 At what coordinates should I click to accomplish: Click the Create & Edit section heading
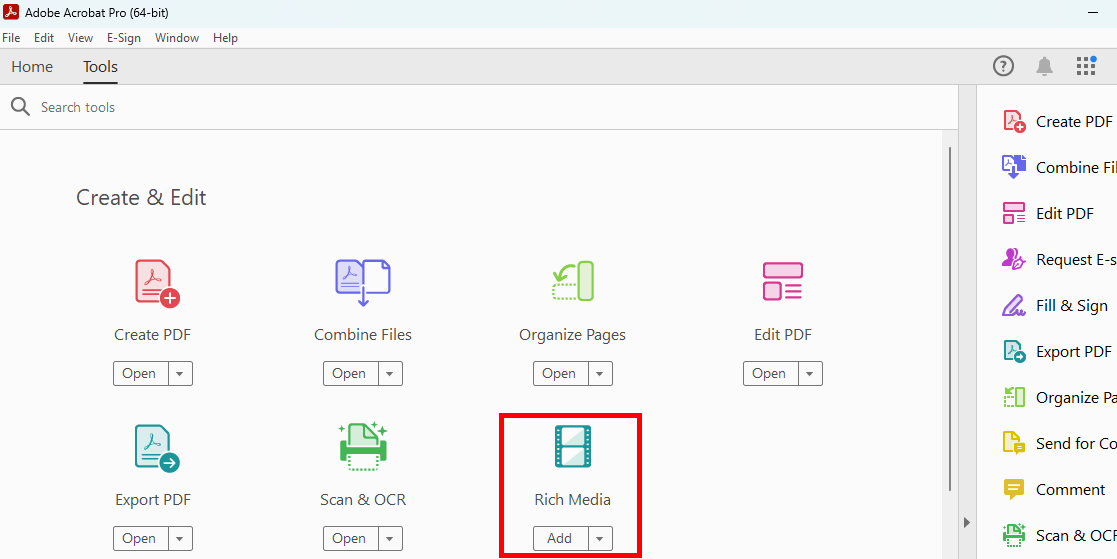coord(141,197)
